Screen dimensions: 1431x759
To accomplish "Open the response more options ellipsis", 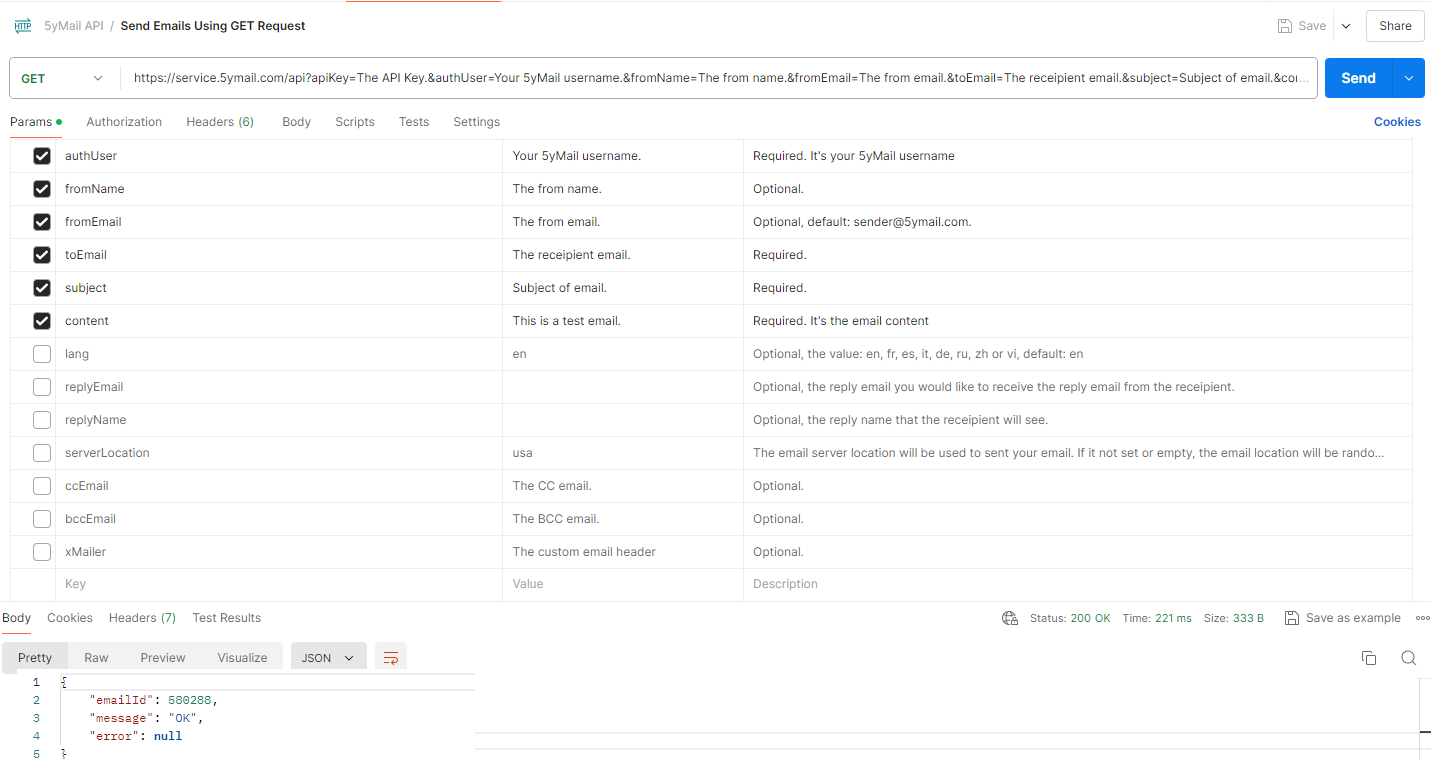I will [1423, 618].
